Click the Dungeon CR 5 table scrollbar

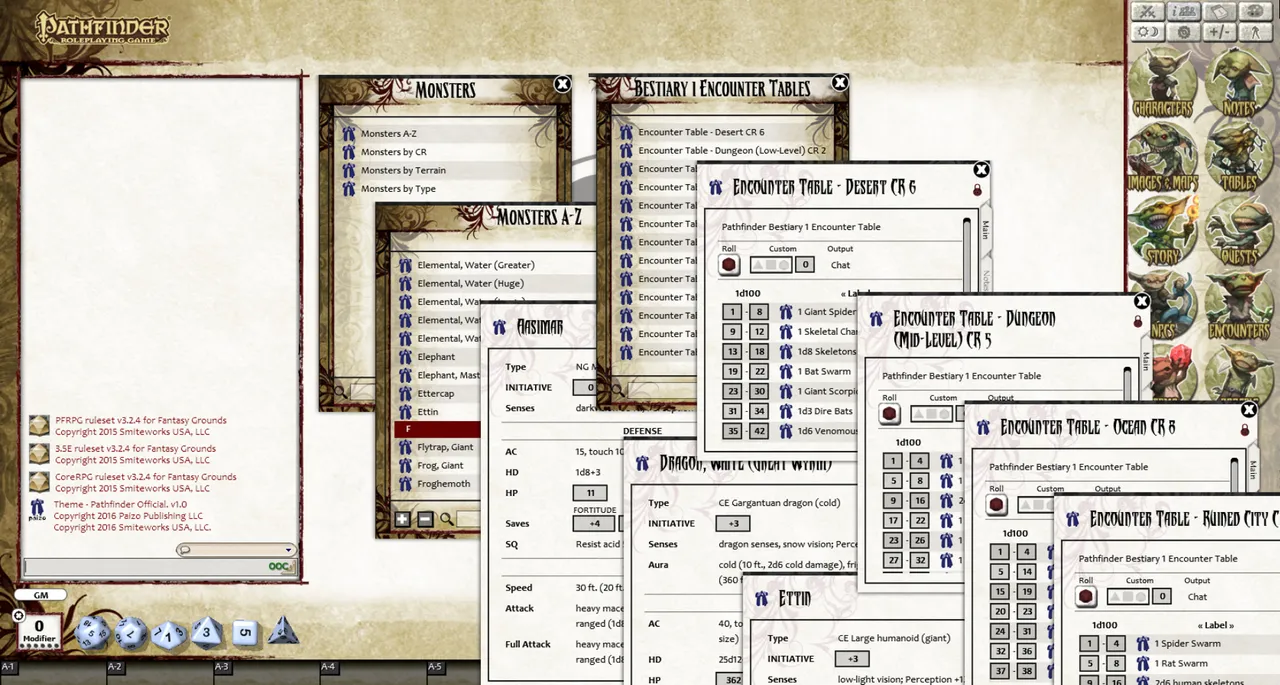click(x=1128, y=384)
